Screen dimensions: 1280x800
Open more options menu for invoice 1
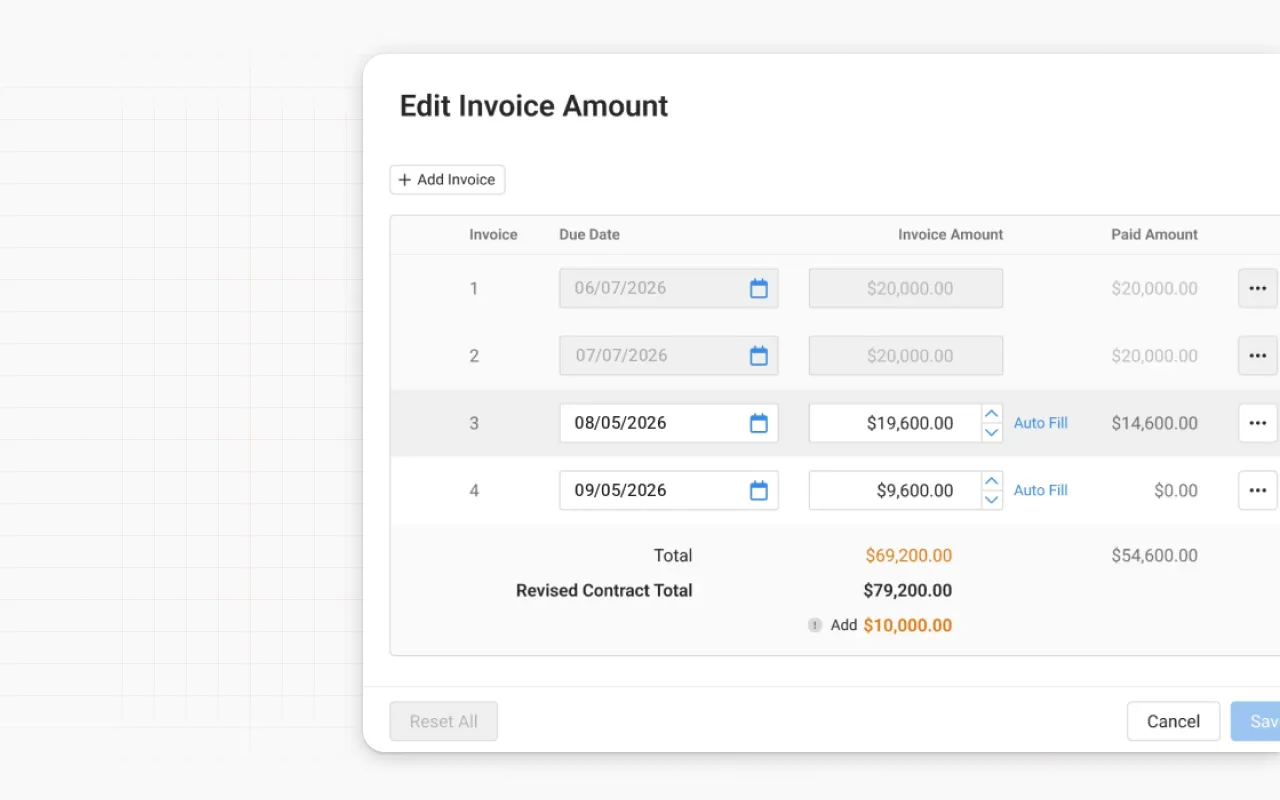coord(1258,288)
